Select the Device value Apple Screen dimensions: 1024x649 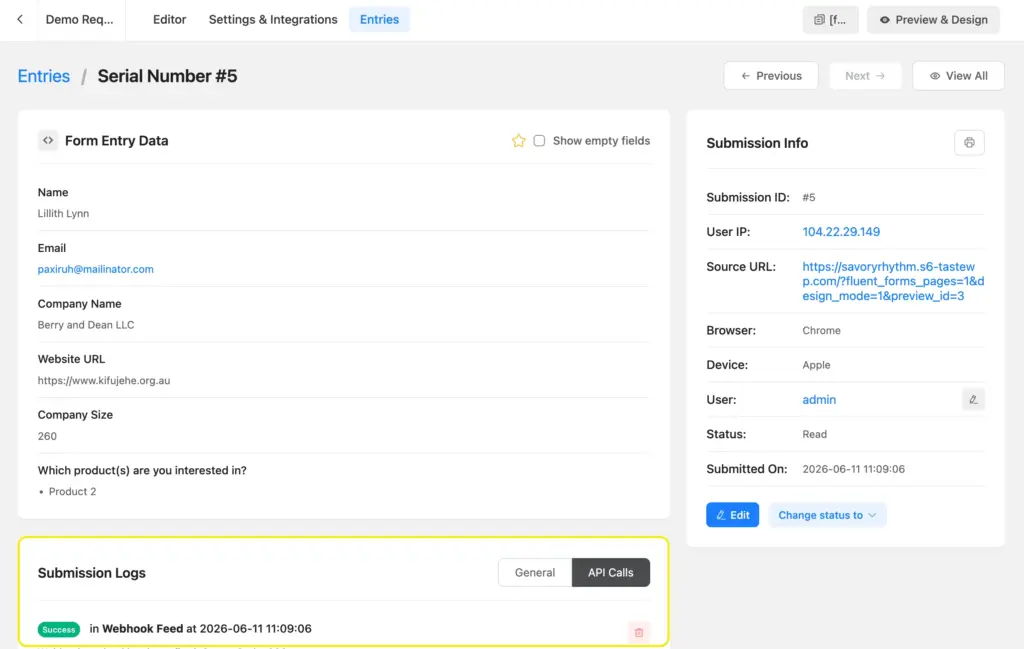point(816,365)
